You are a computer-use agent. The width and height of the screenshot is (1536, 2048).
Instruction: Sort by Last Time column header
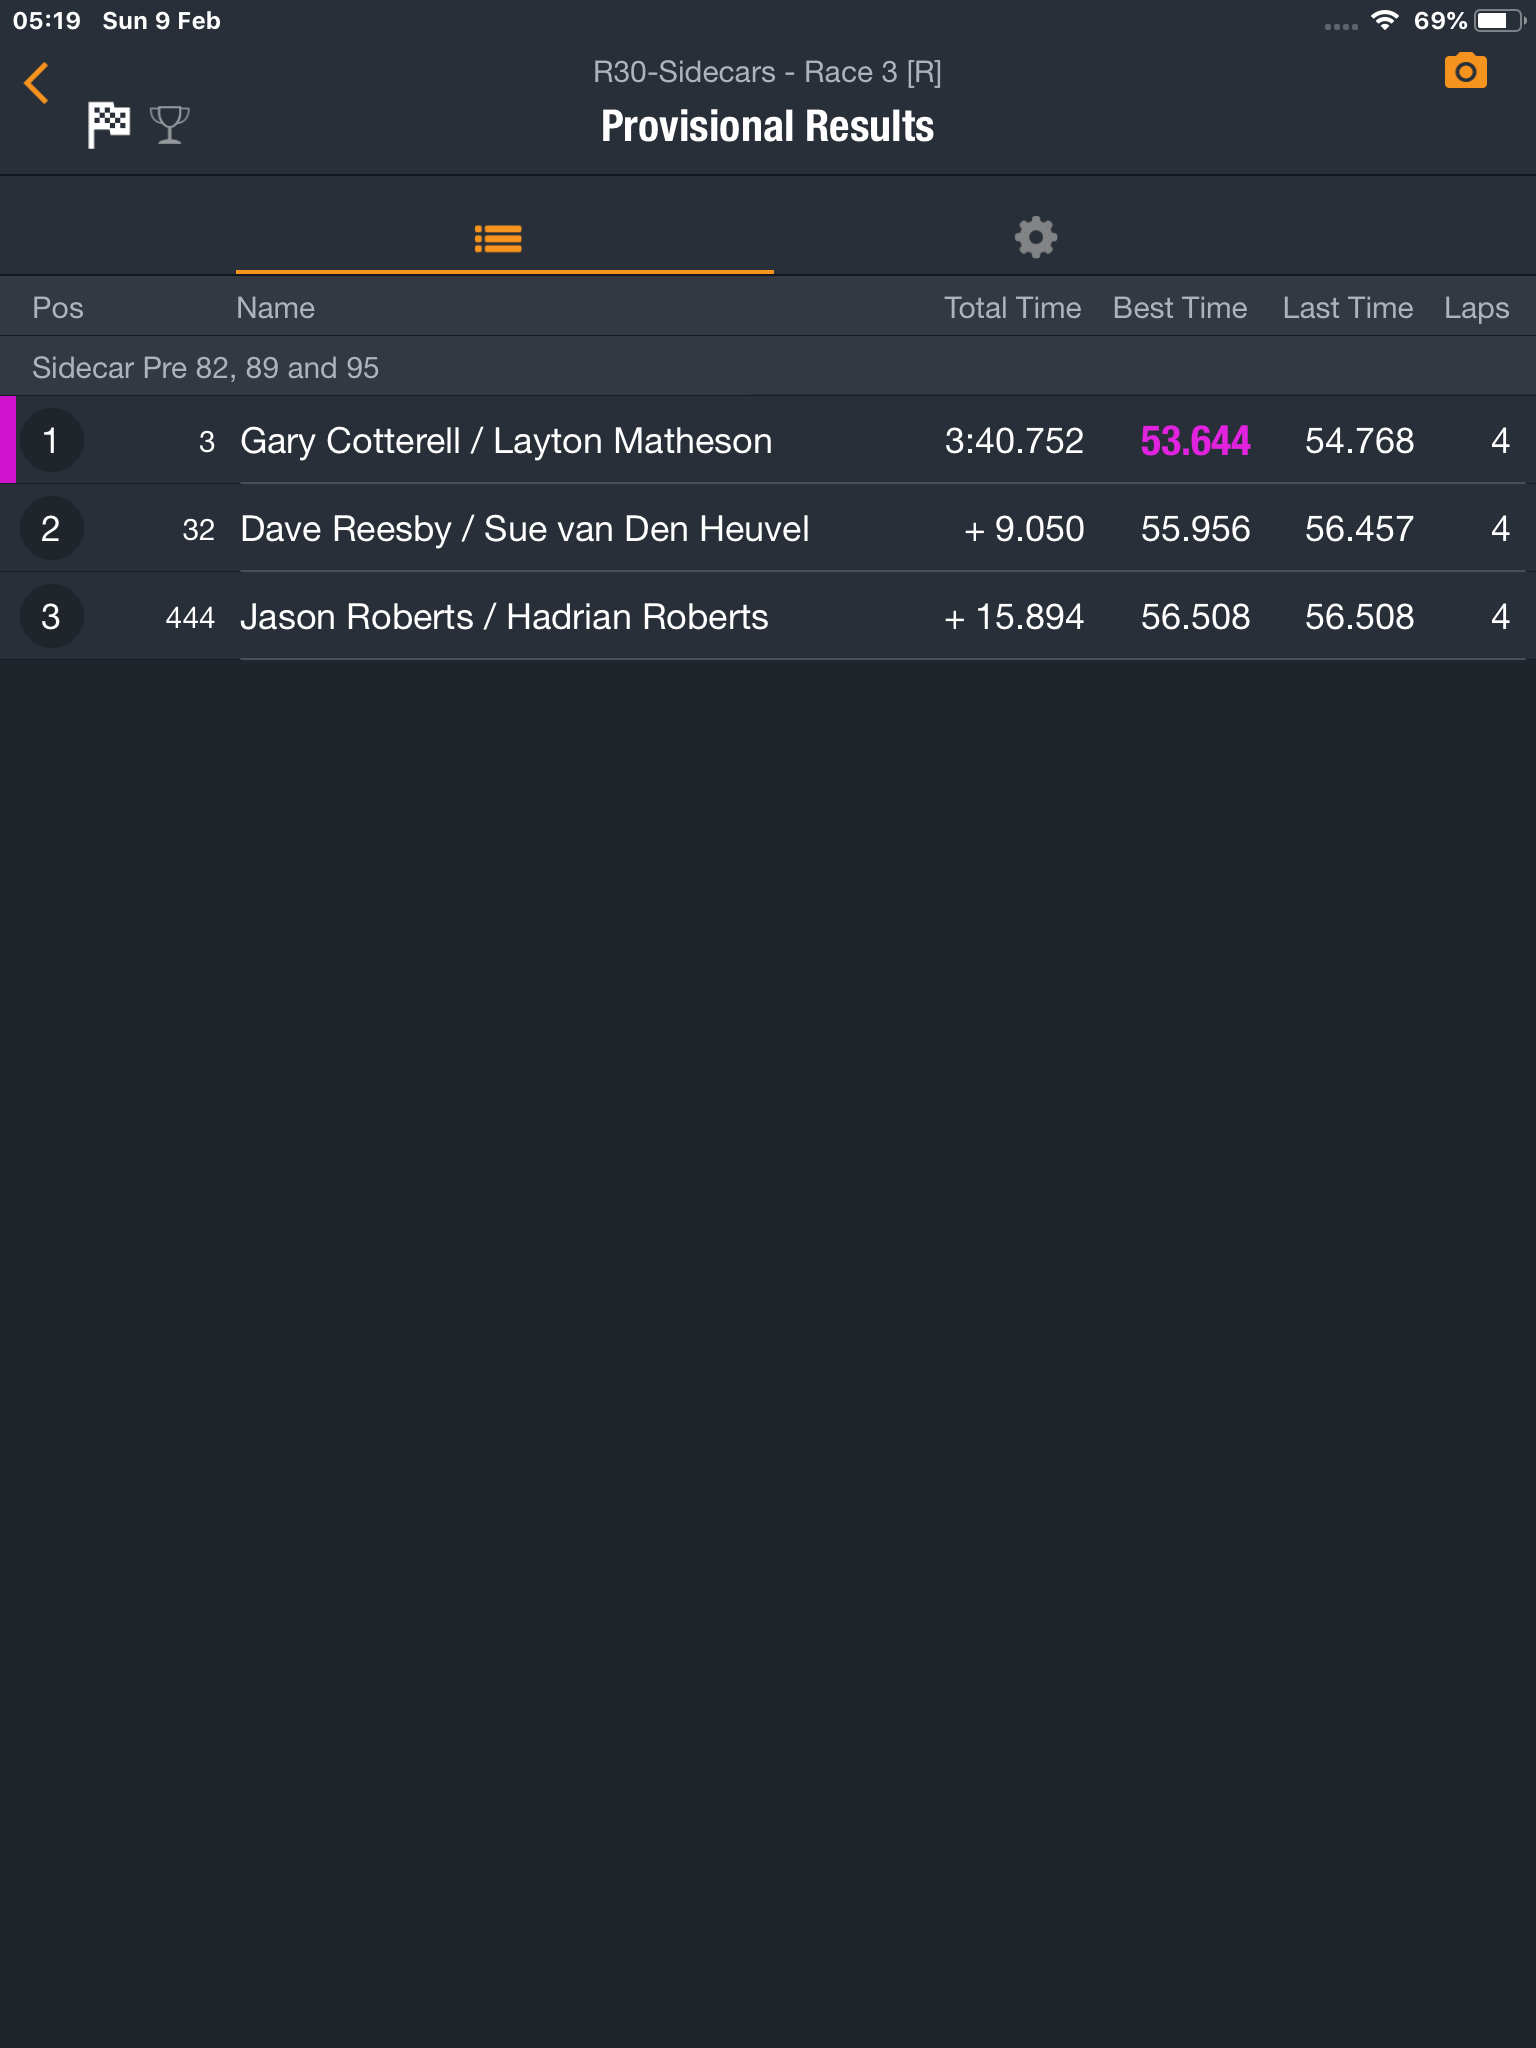click(x=1348, y=308)
